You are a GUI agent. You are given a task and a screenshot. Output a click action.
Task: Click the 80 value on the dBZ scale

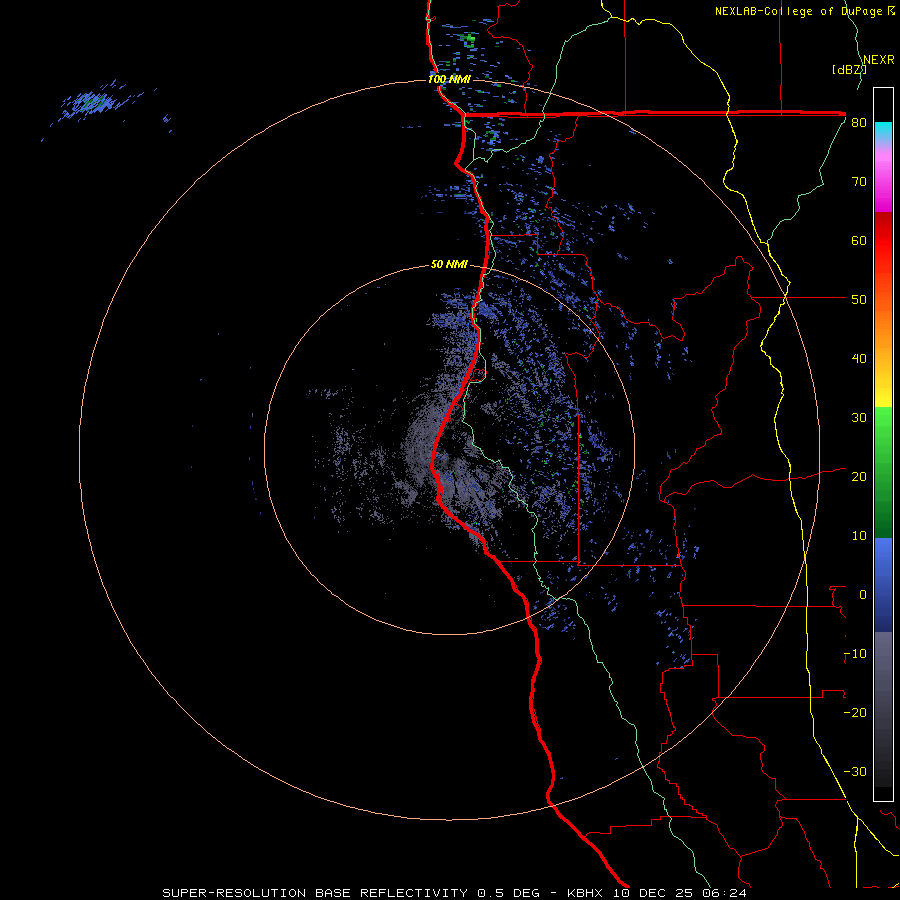coord(859,123)
